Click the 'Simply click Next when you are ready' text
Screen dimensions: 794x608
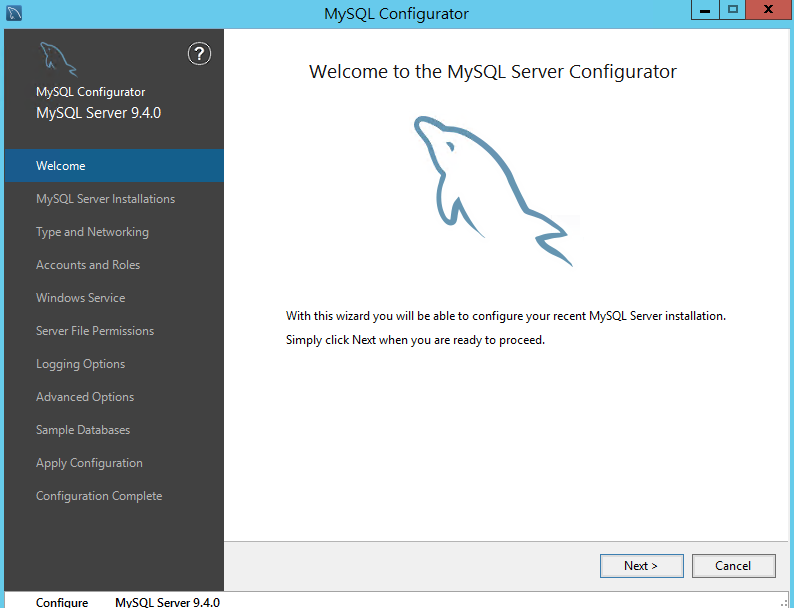415,340
